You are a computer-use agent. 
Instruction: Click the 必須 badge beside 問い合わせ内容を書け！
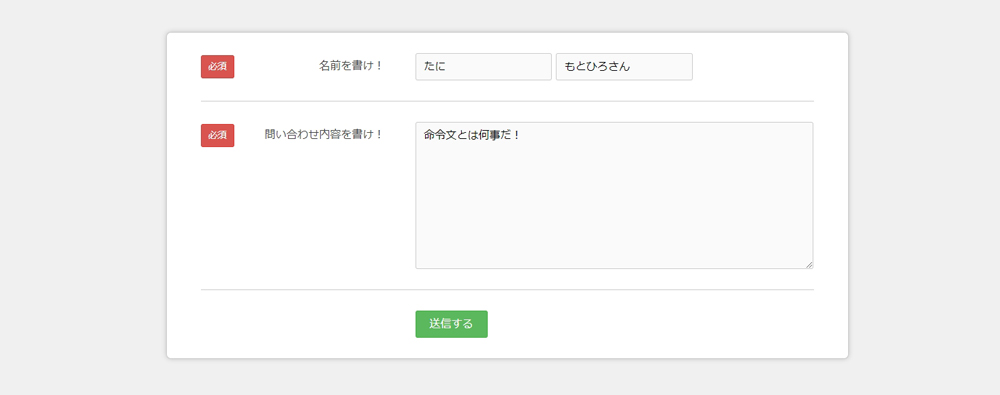coord(217,135)
